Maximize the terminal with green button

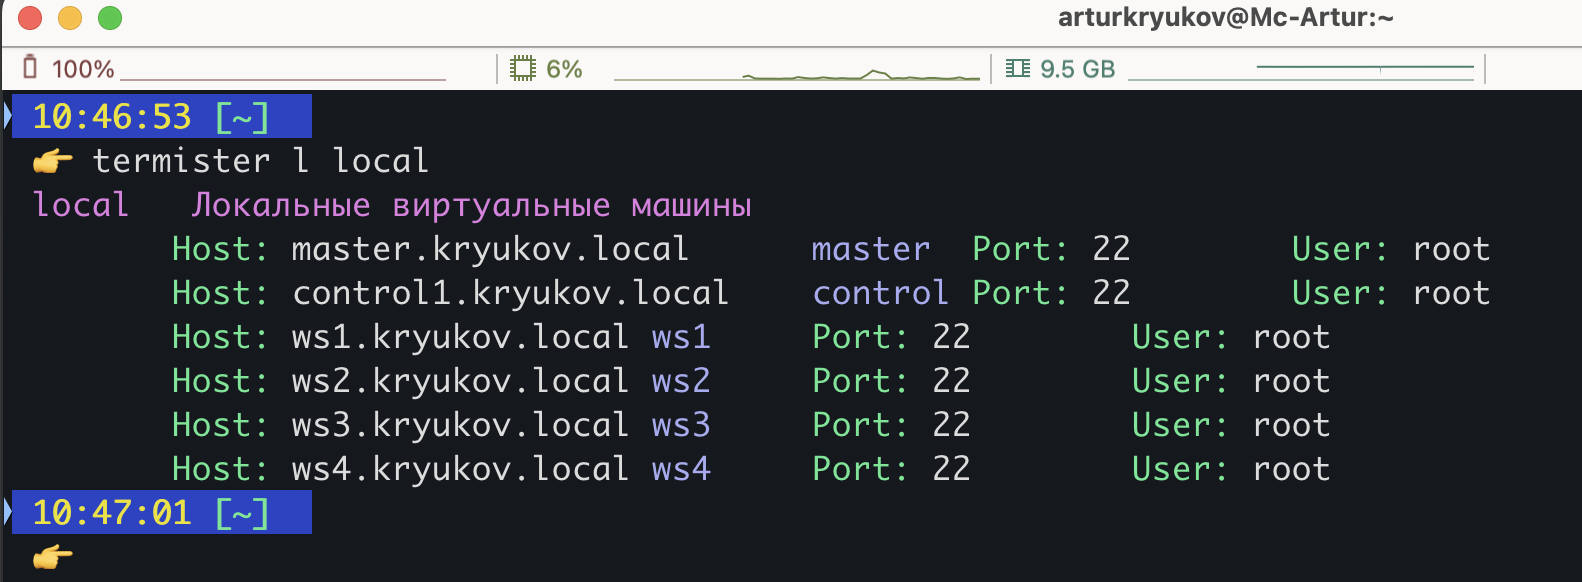pyautogui.click(x=110, y=18)
